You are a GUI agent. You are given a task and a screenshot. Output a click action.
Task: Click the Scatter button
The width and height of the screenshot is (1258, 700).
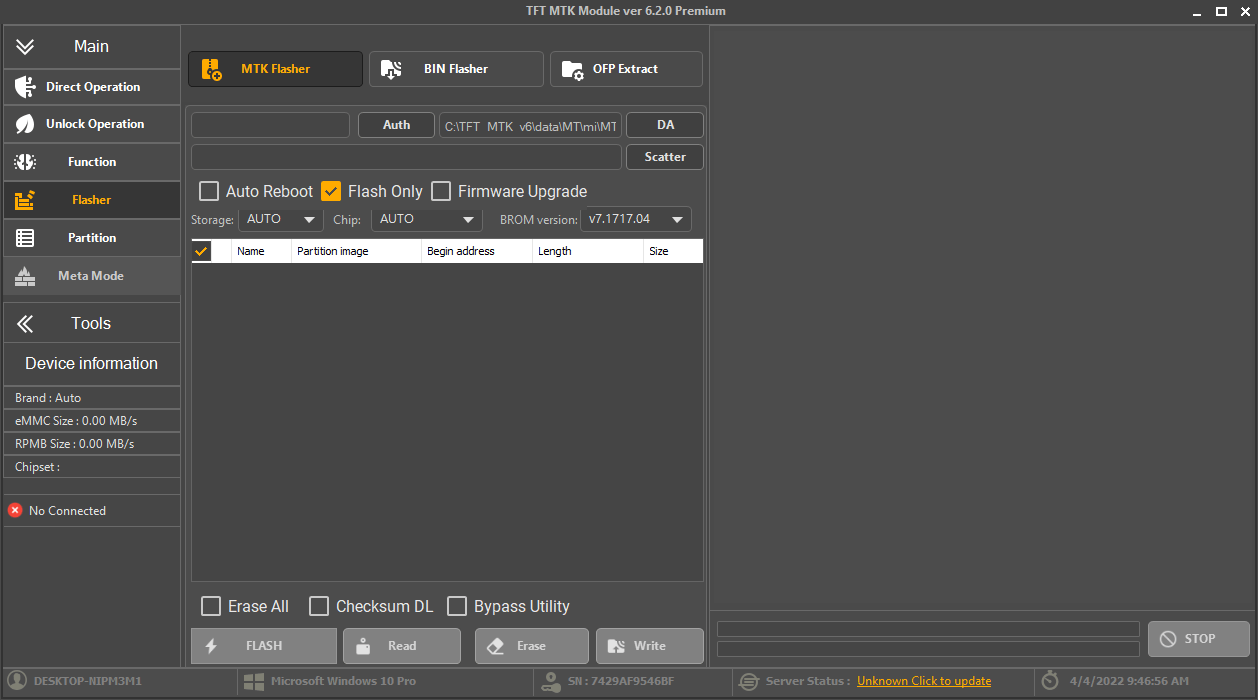(x=664, y=157)
